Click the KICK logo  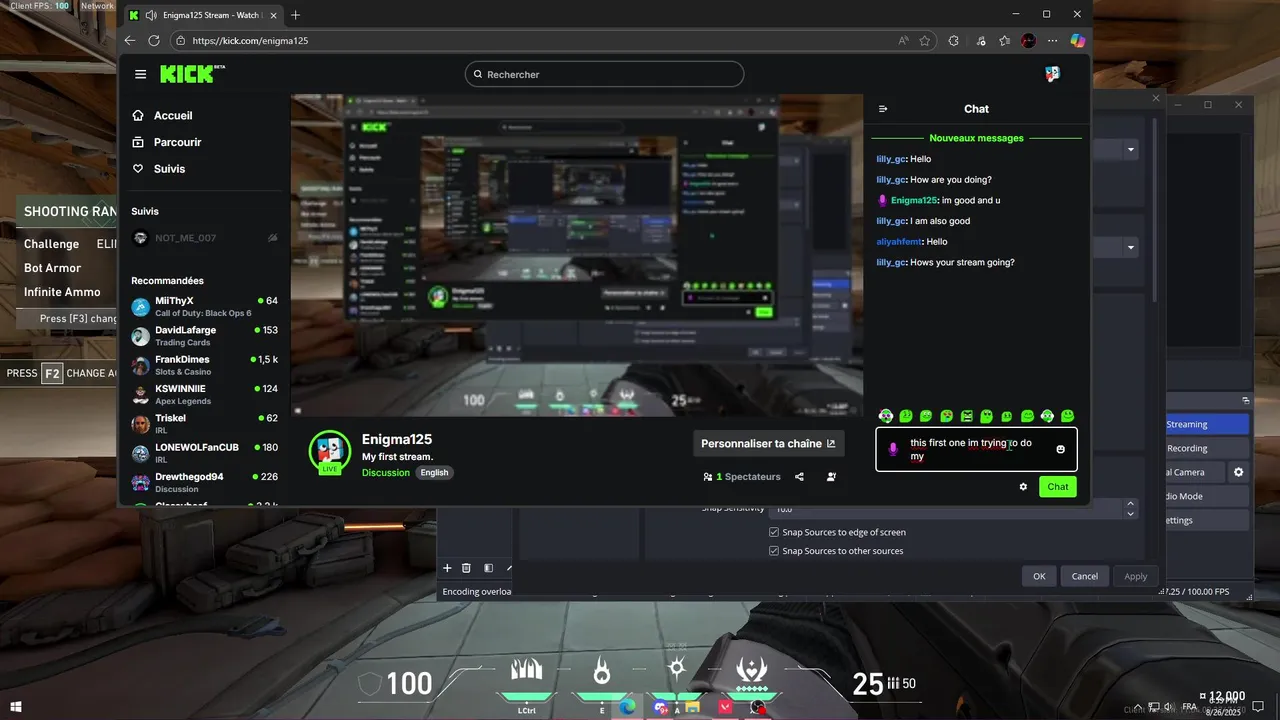pyautogui.click(x=188, y=74)
